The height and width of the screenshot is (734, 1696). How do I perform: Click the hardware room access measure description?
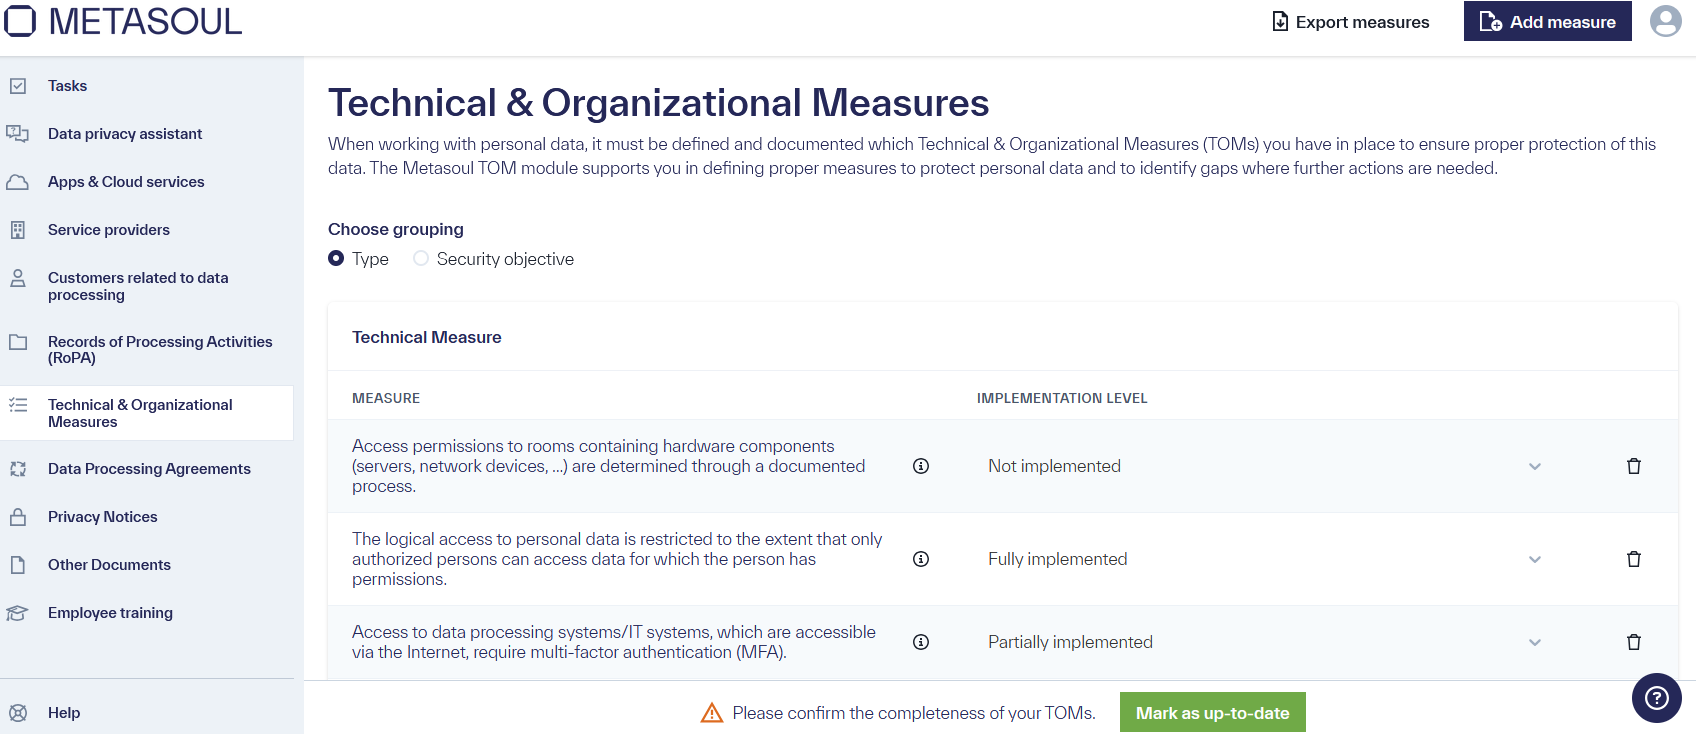(x=608, y=466)
